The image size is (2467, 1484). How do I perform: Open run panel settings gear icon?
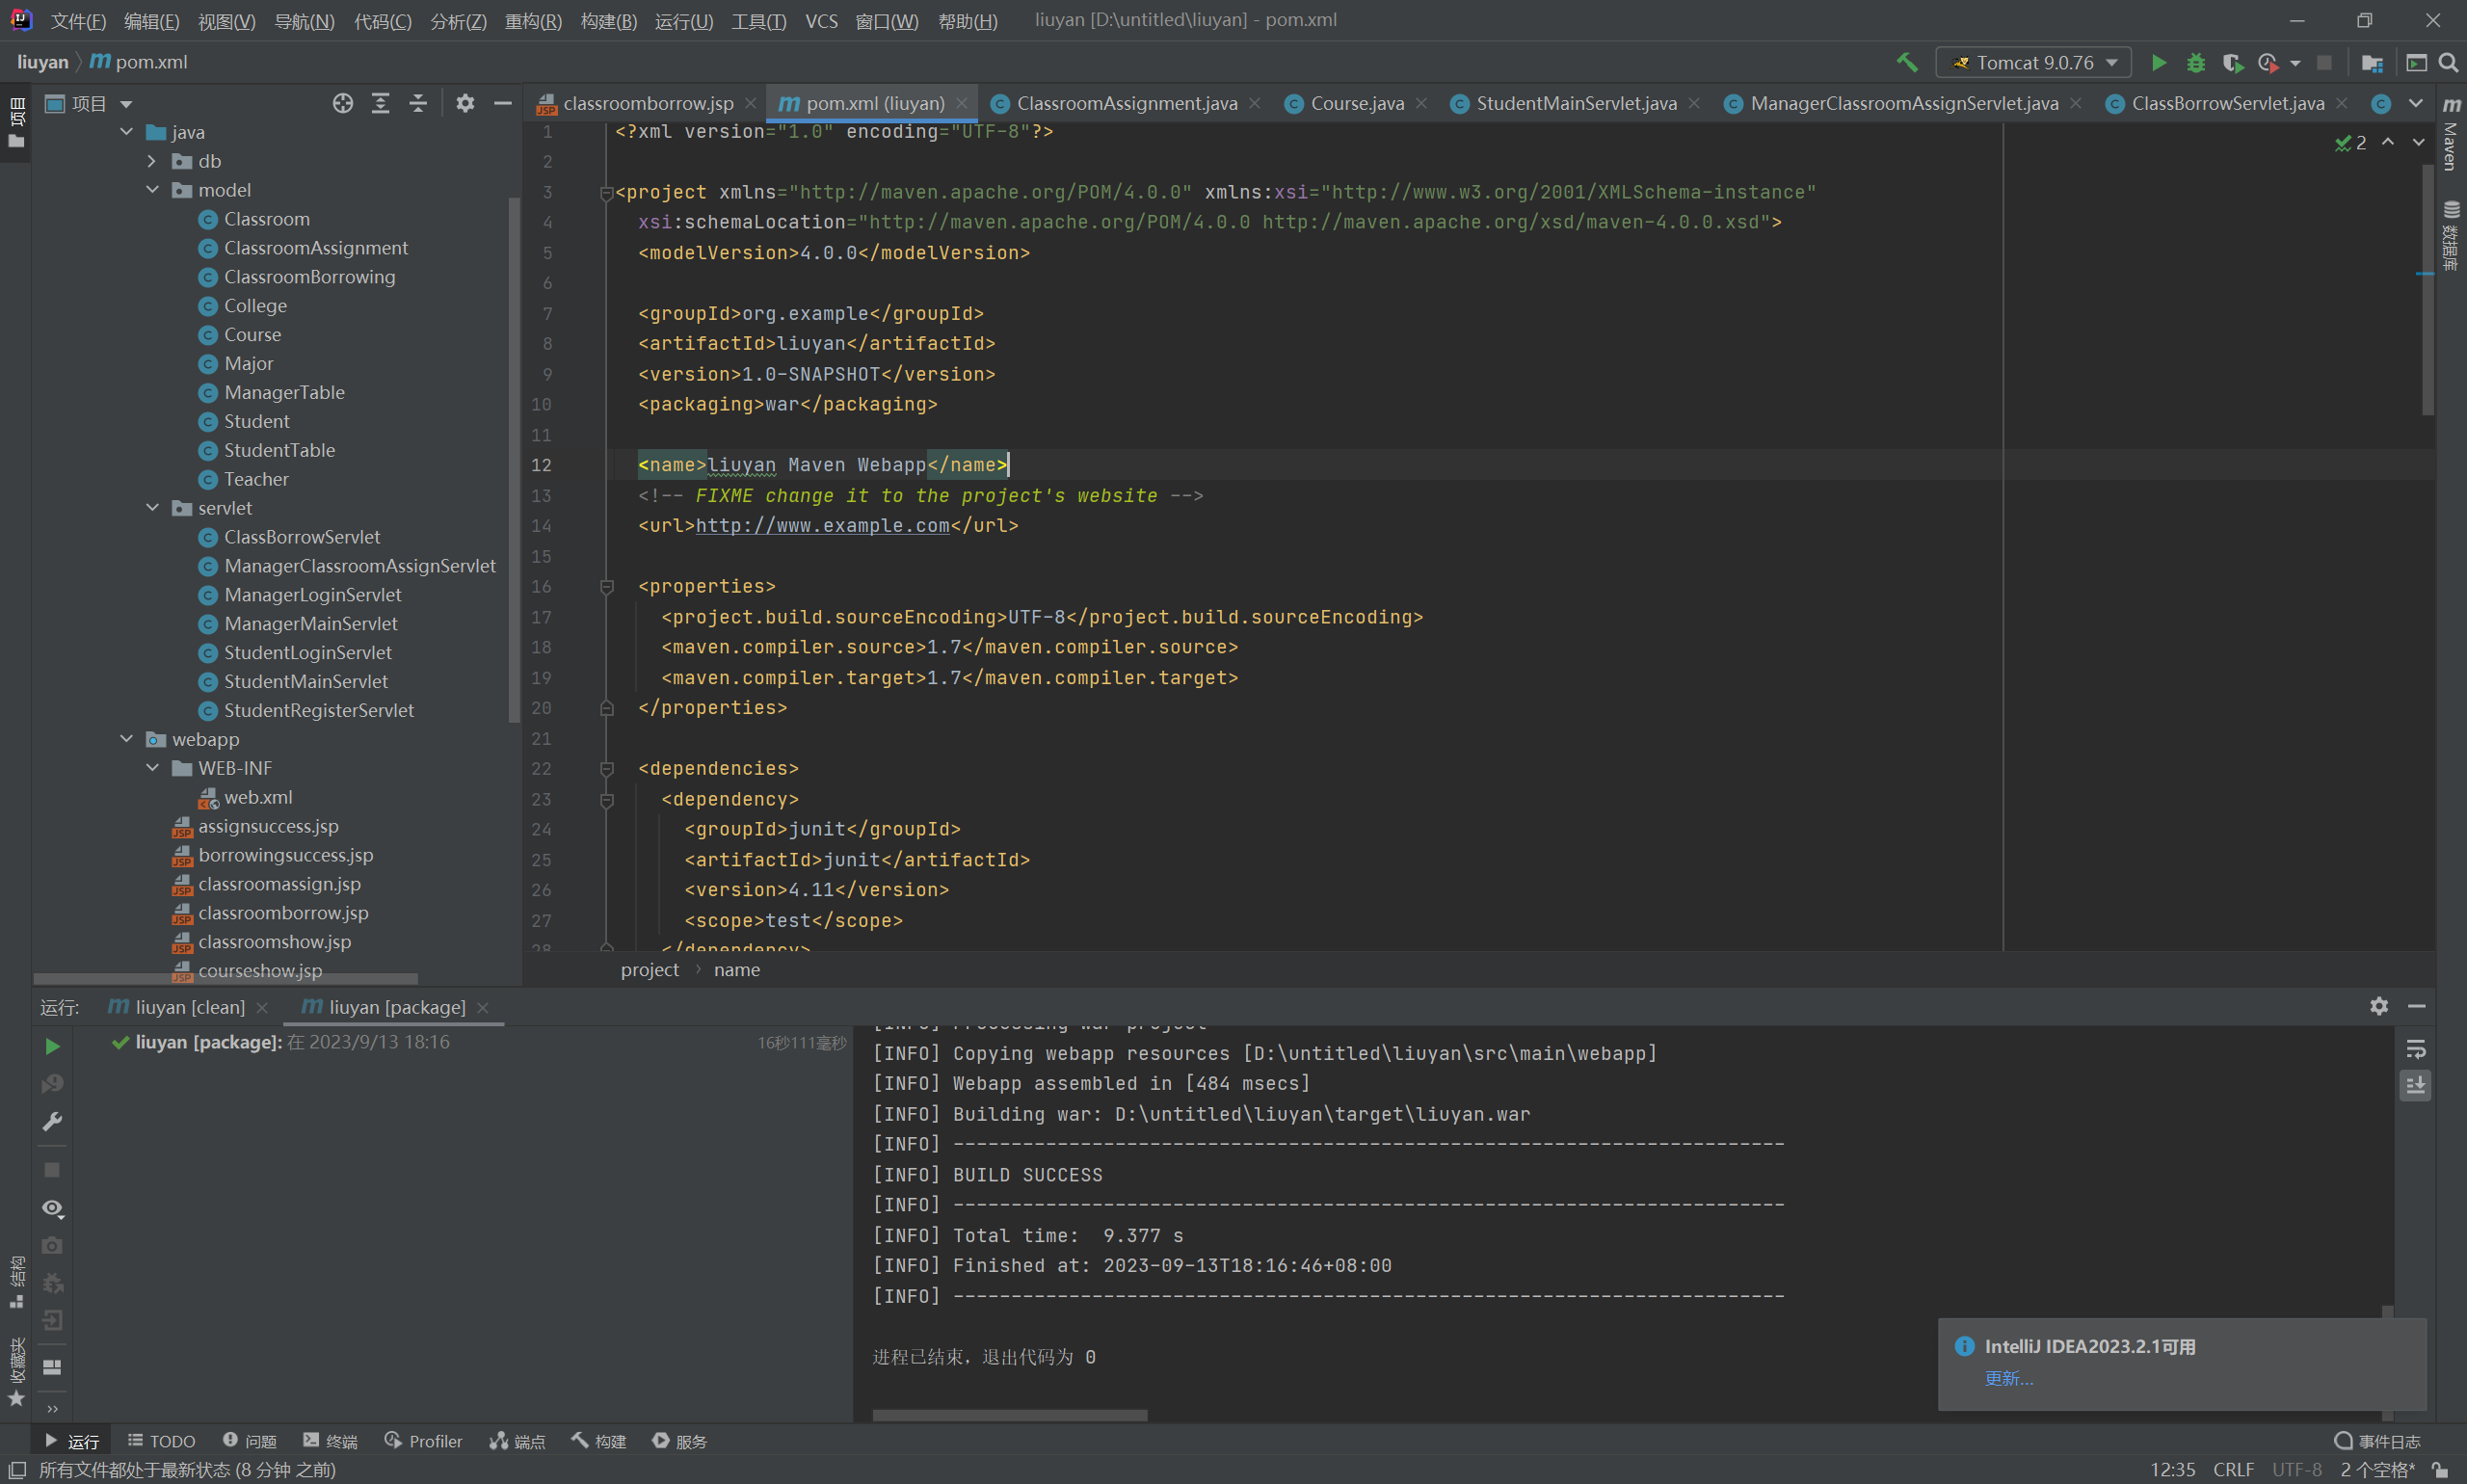(2378, 1006)
